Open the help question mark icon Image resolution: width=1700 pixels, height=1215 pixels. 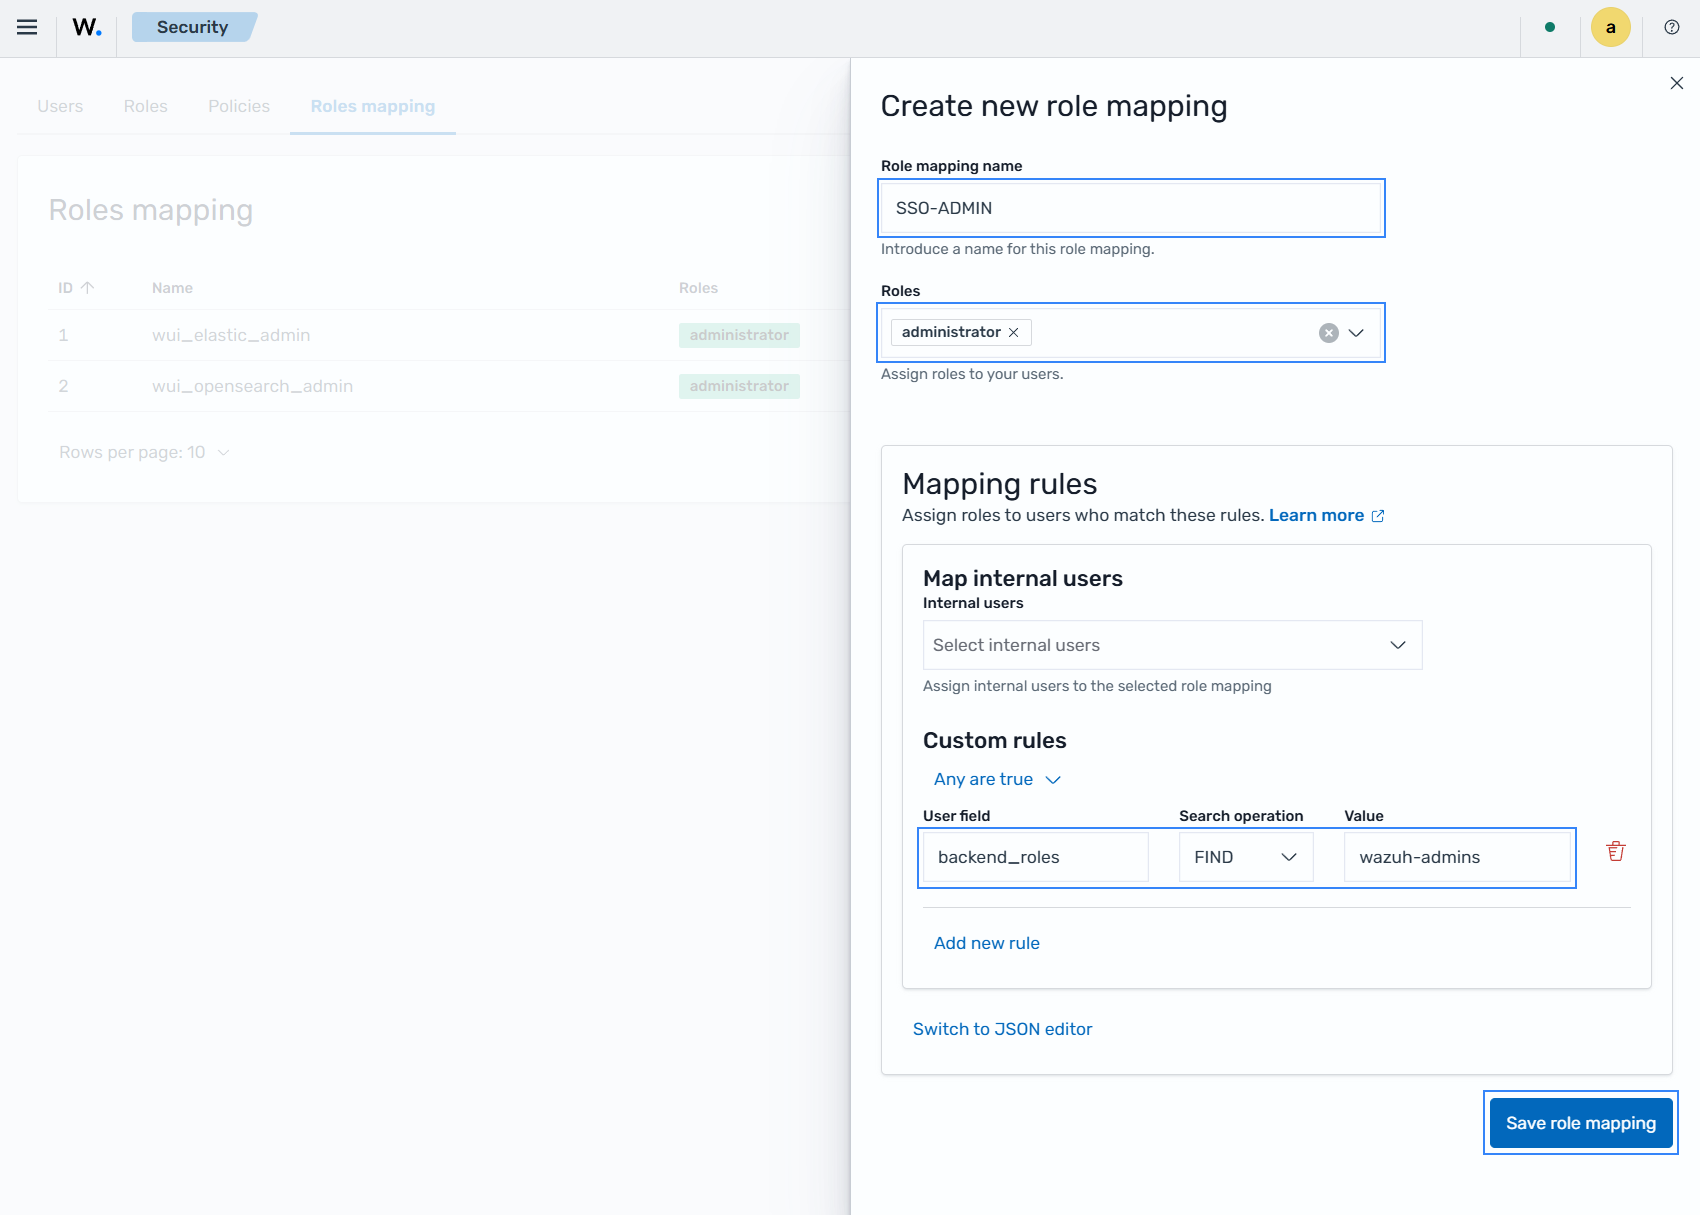tap(1672, 27)
